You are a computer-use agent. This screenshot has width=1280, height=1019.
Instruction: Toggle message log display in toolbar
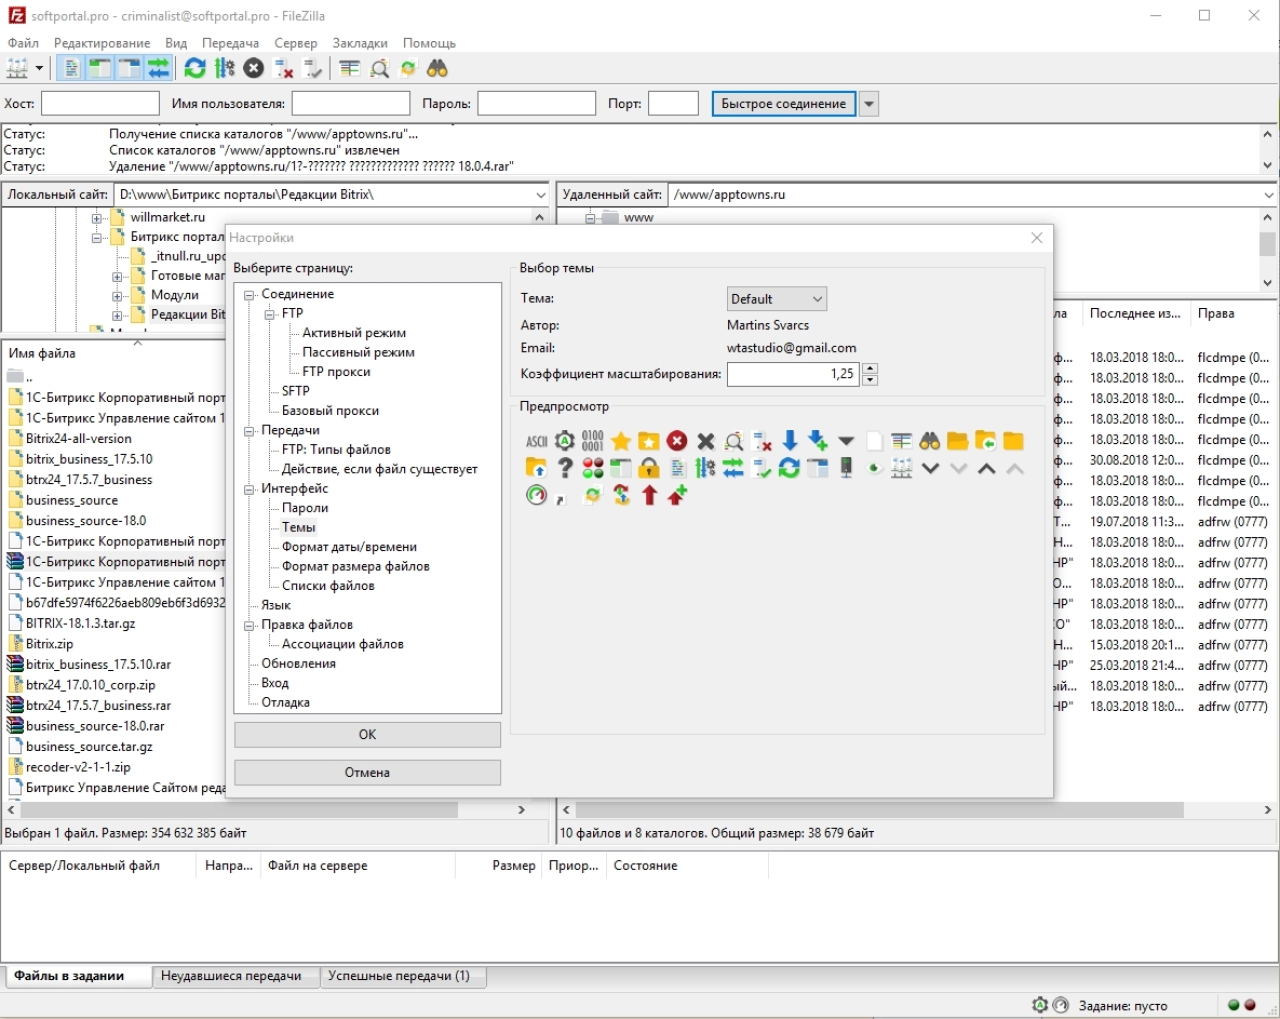(71, 68)
